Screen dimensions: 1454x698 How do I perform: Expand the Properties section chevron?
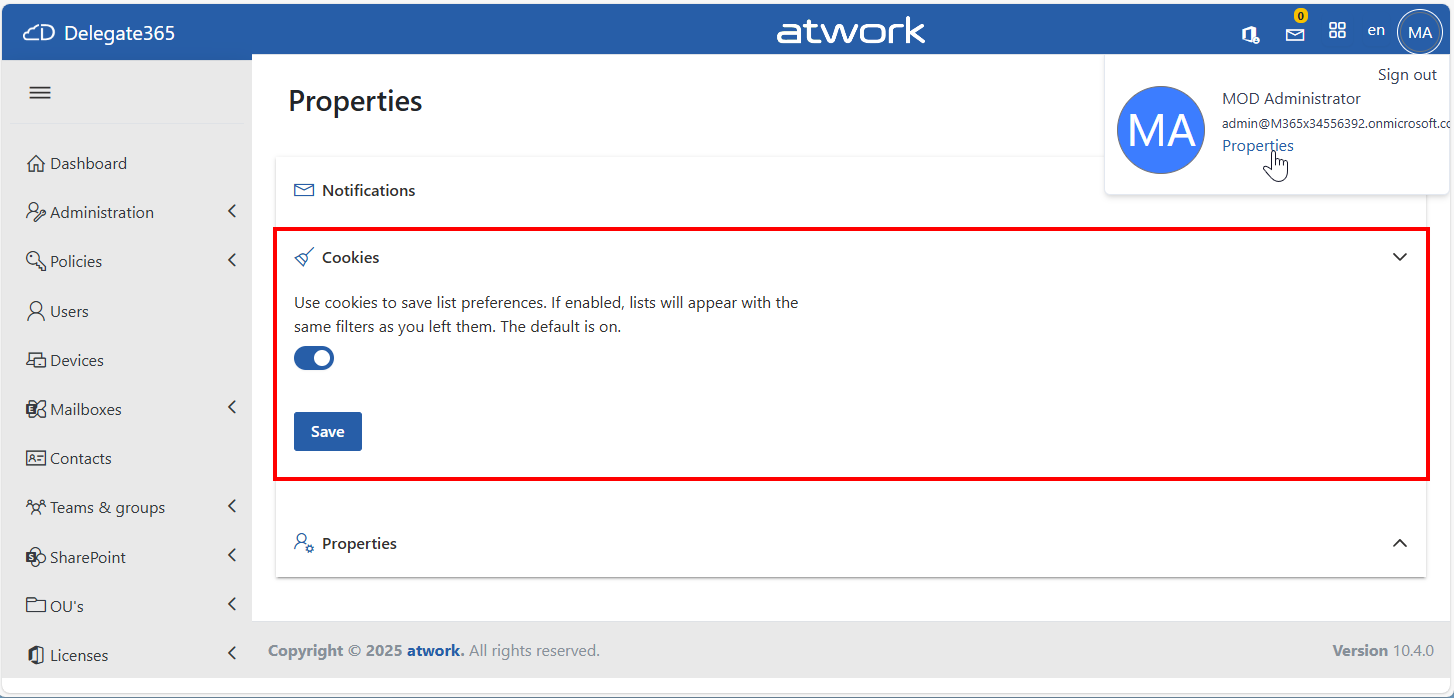1400,543
